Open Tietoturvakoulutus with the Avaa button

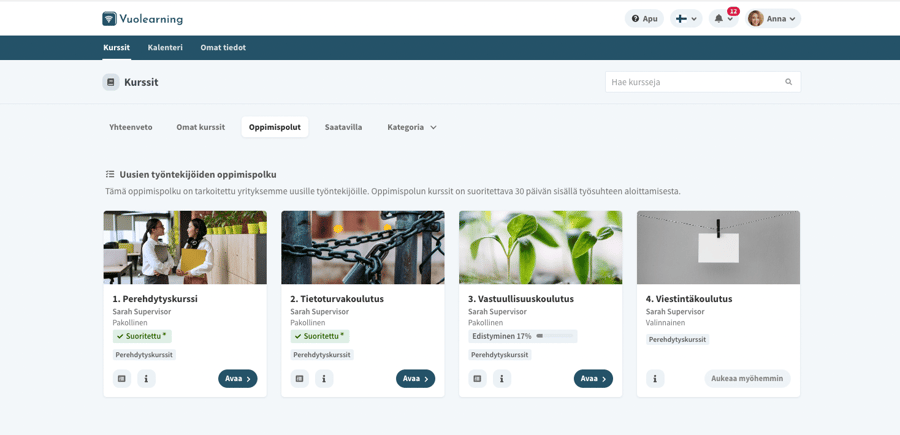pyautogui.click(x=416, y=379)
